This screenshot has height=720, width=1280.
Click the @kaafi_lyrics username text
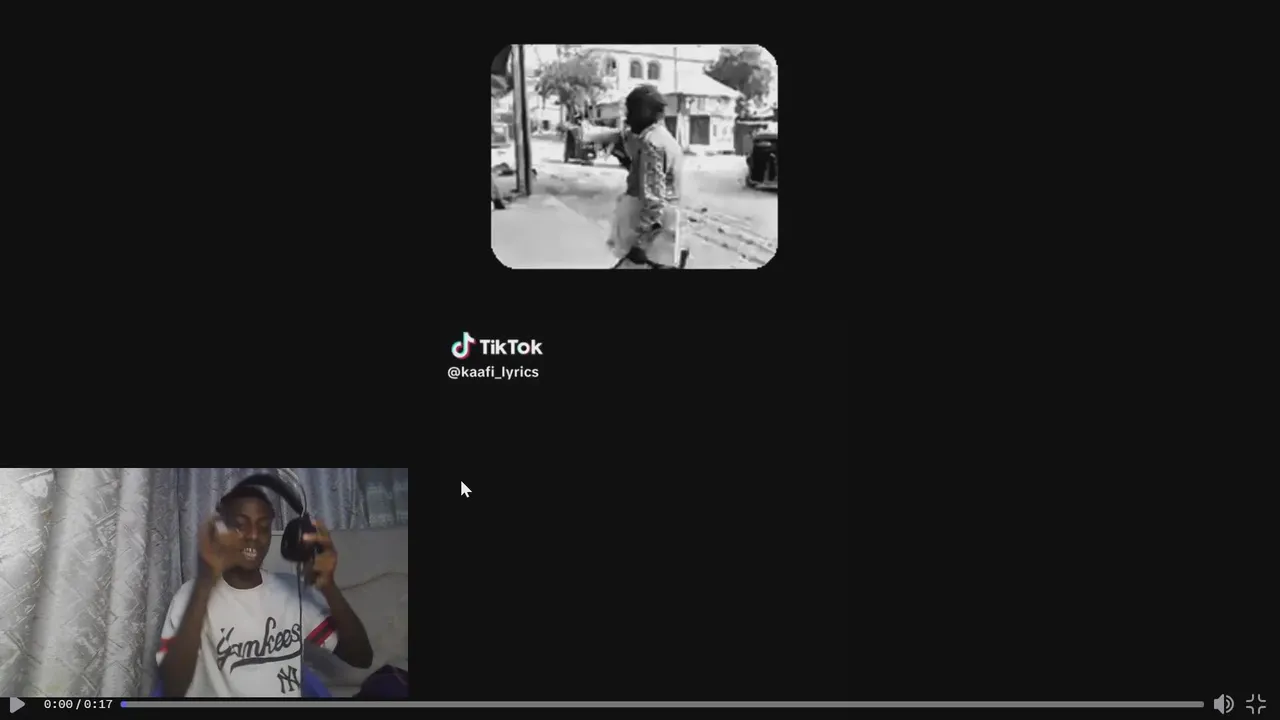[493, 372]
